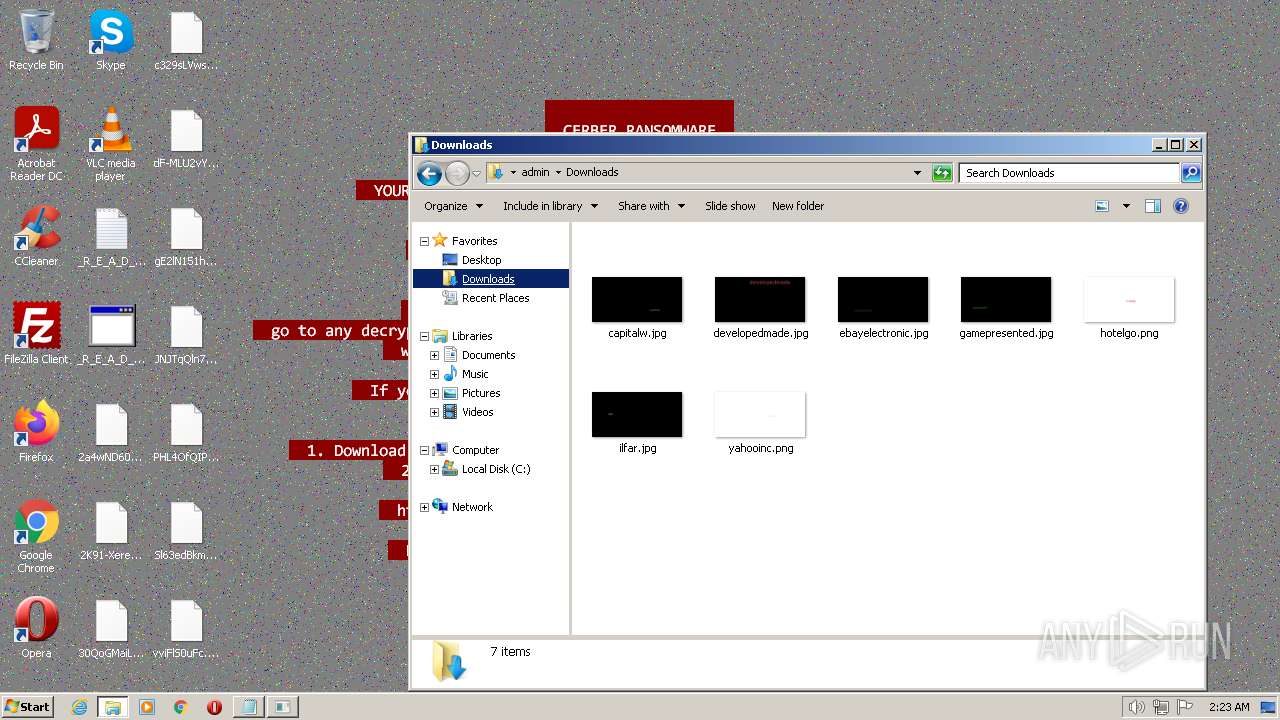
Task: Expand the Network tree node
Action: coord(424,507)
